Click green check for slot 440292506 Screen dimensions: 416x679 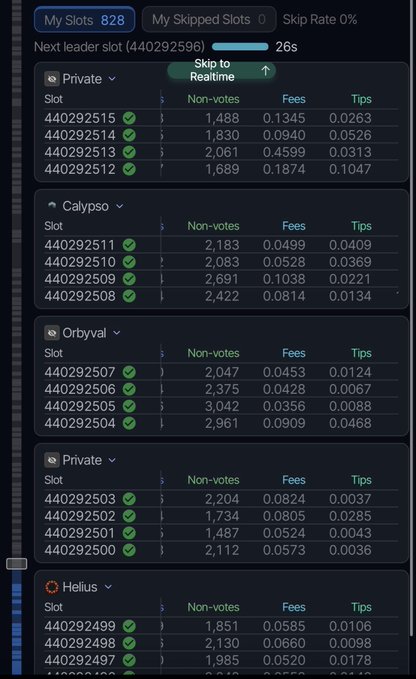pyautogui.click(x=129, y=389)
